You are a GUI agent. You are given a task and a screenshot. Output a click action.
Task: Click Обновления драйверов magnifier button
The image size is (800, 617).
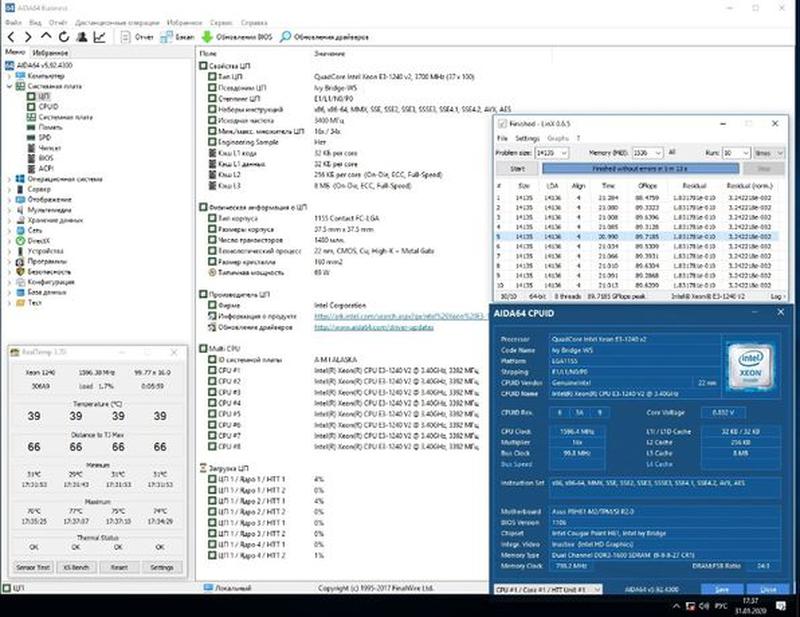click(324, 37)
